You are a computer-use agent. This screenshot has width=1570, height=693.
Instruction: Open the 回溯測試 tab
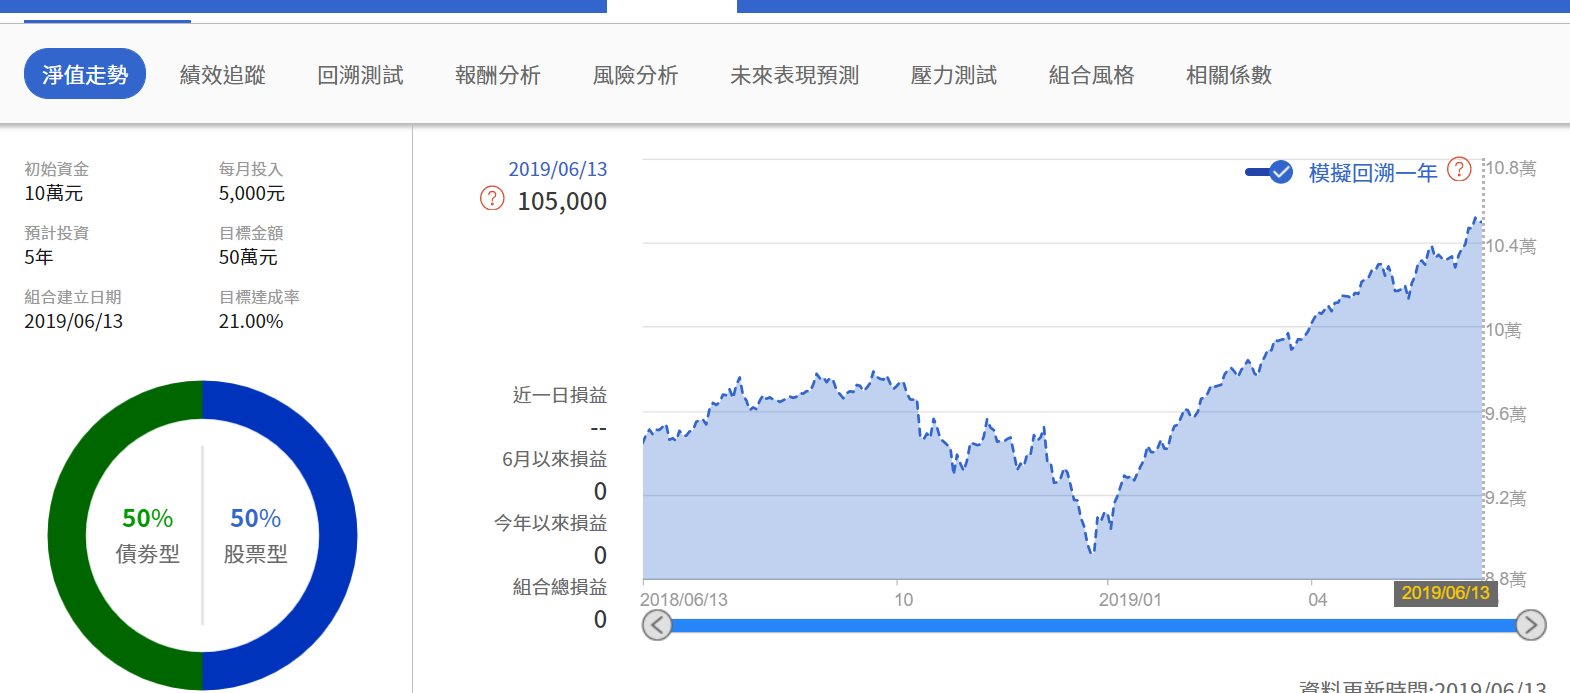tap(360, 75)
